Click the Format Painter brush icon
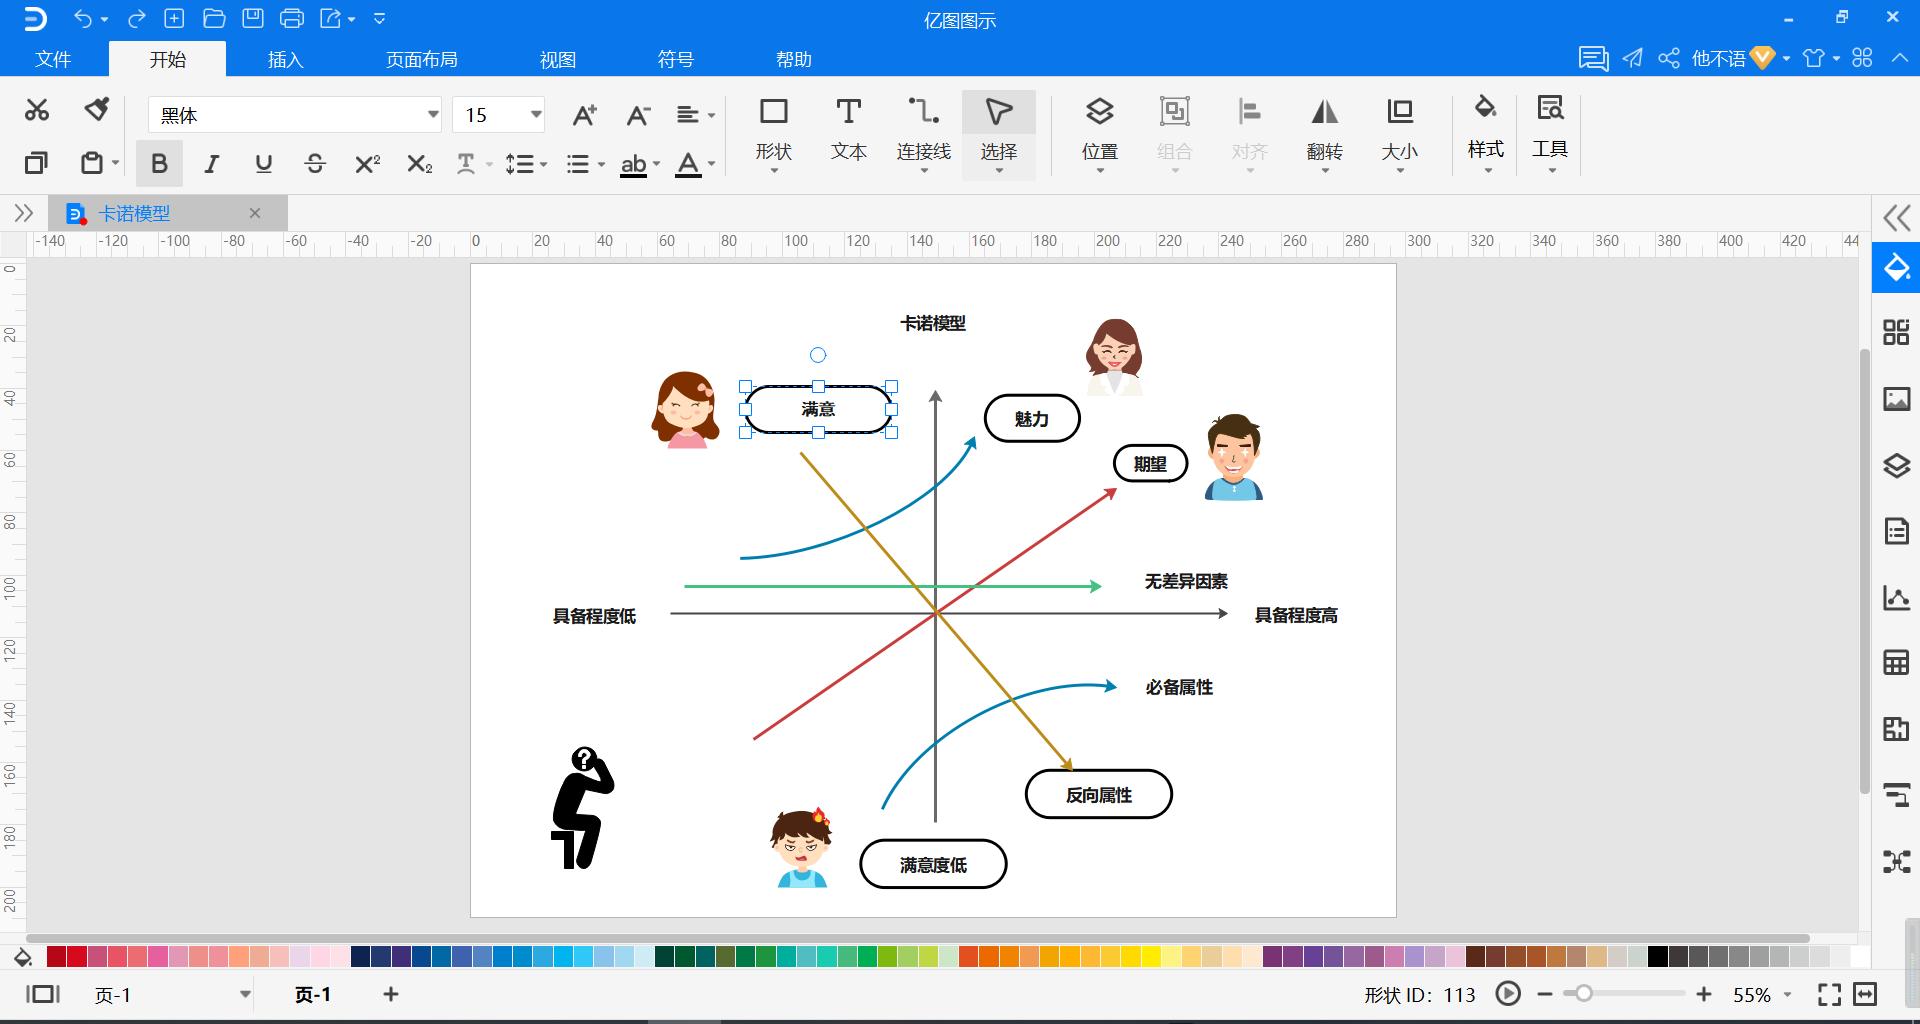The width and height of the screenshot is (1920, 1024). [97, 109]
